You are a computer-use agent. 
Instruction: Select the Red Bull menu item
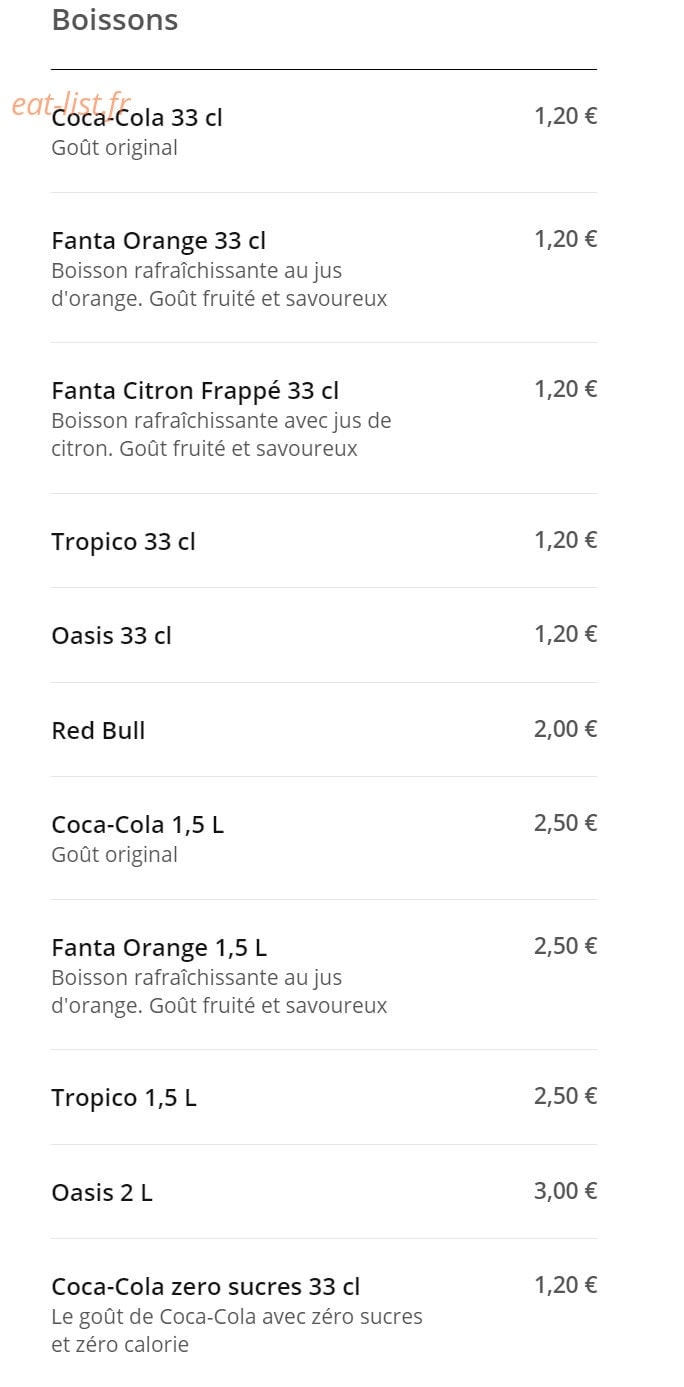324,730
